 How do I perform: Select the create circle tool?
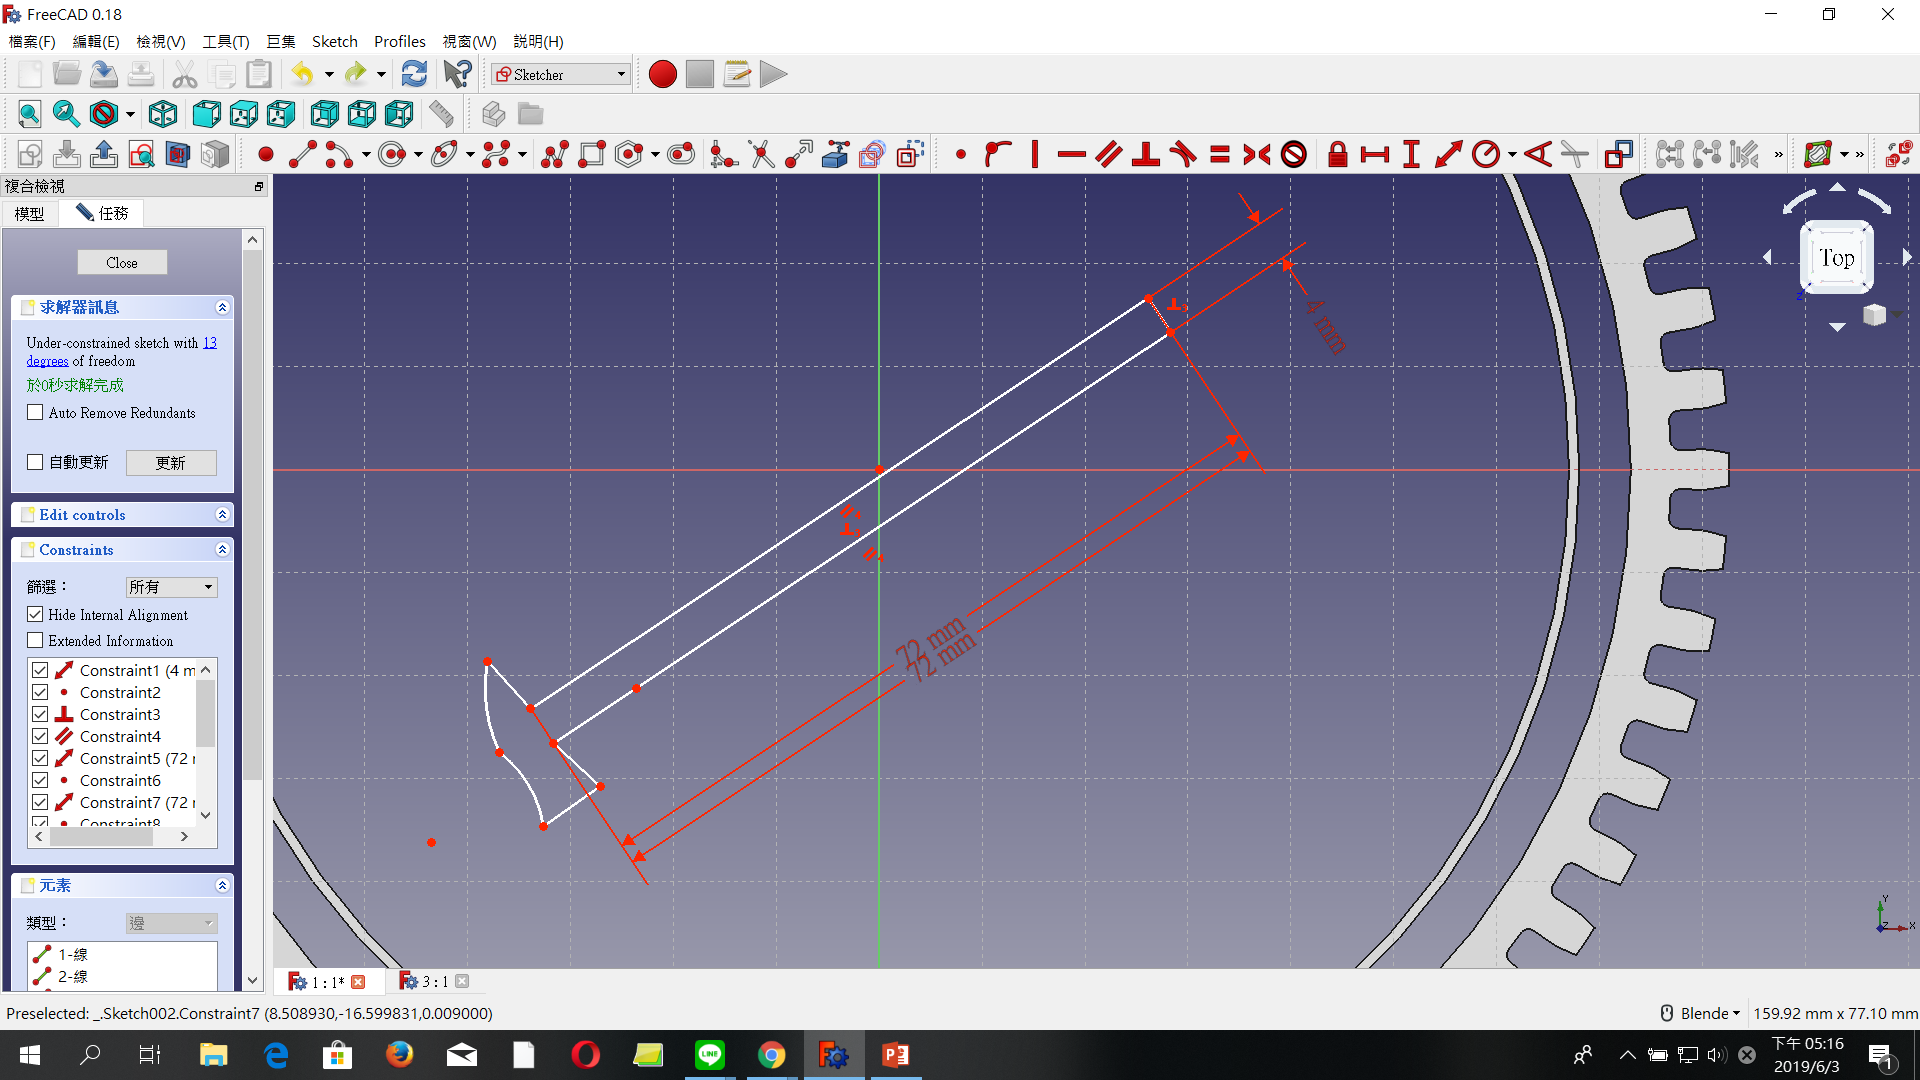[x=393, y=154]
